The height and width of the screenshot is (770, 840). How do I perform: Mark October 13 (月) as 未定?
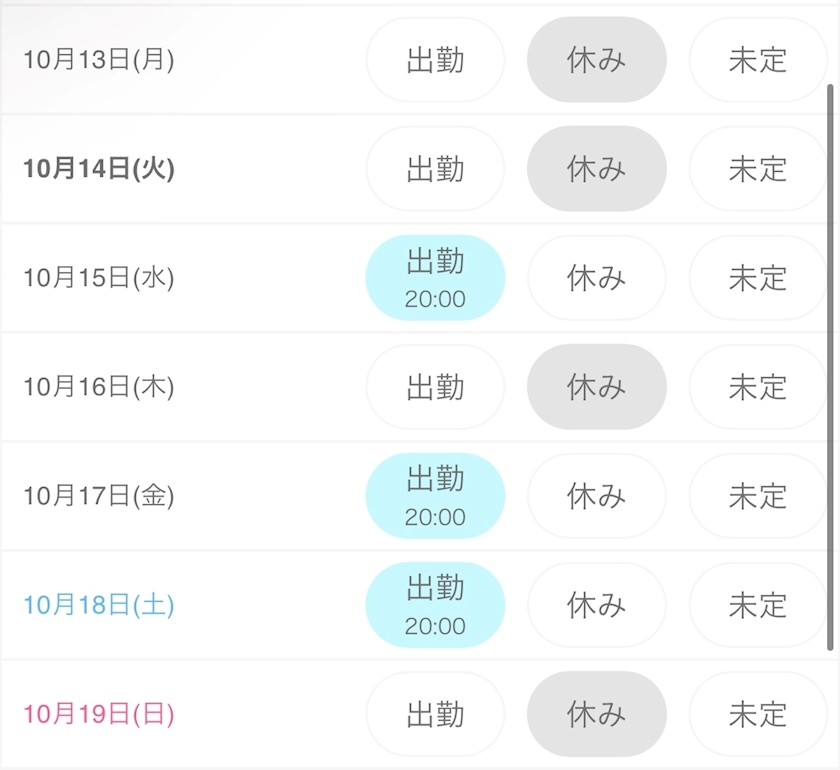click(x=757, y=60)
